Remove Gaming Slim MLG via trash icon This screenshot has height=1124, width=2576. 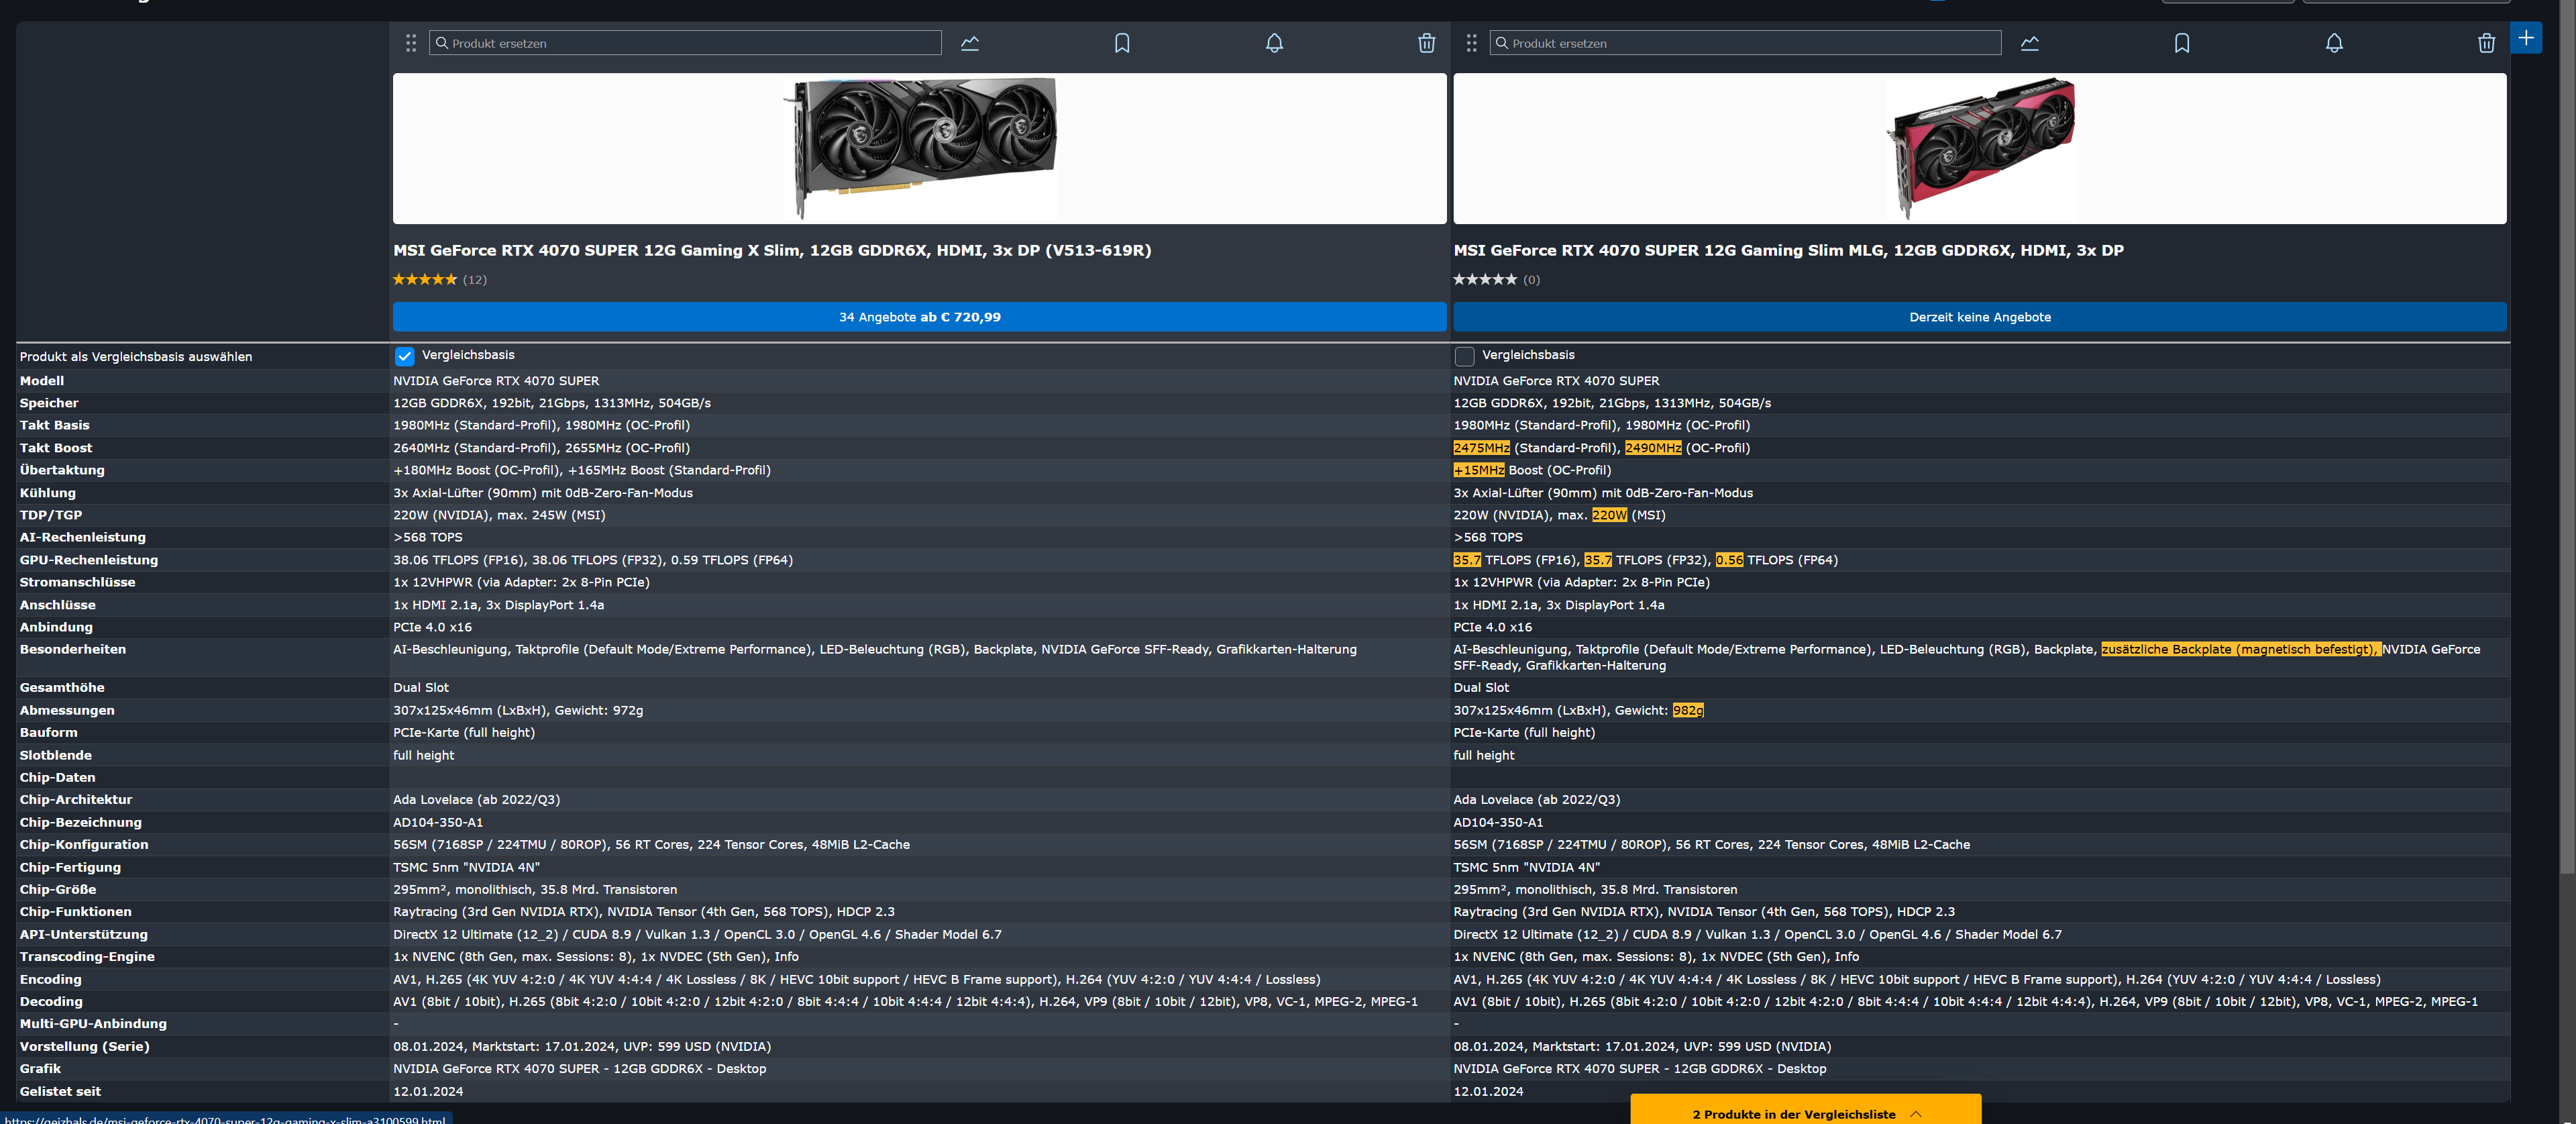coord(2486,43)
